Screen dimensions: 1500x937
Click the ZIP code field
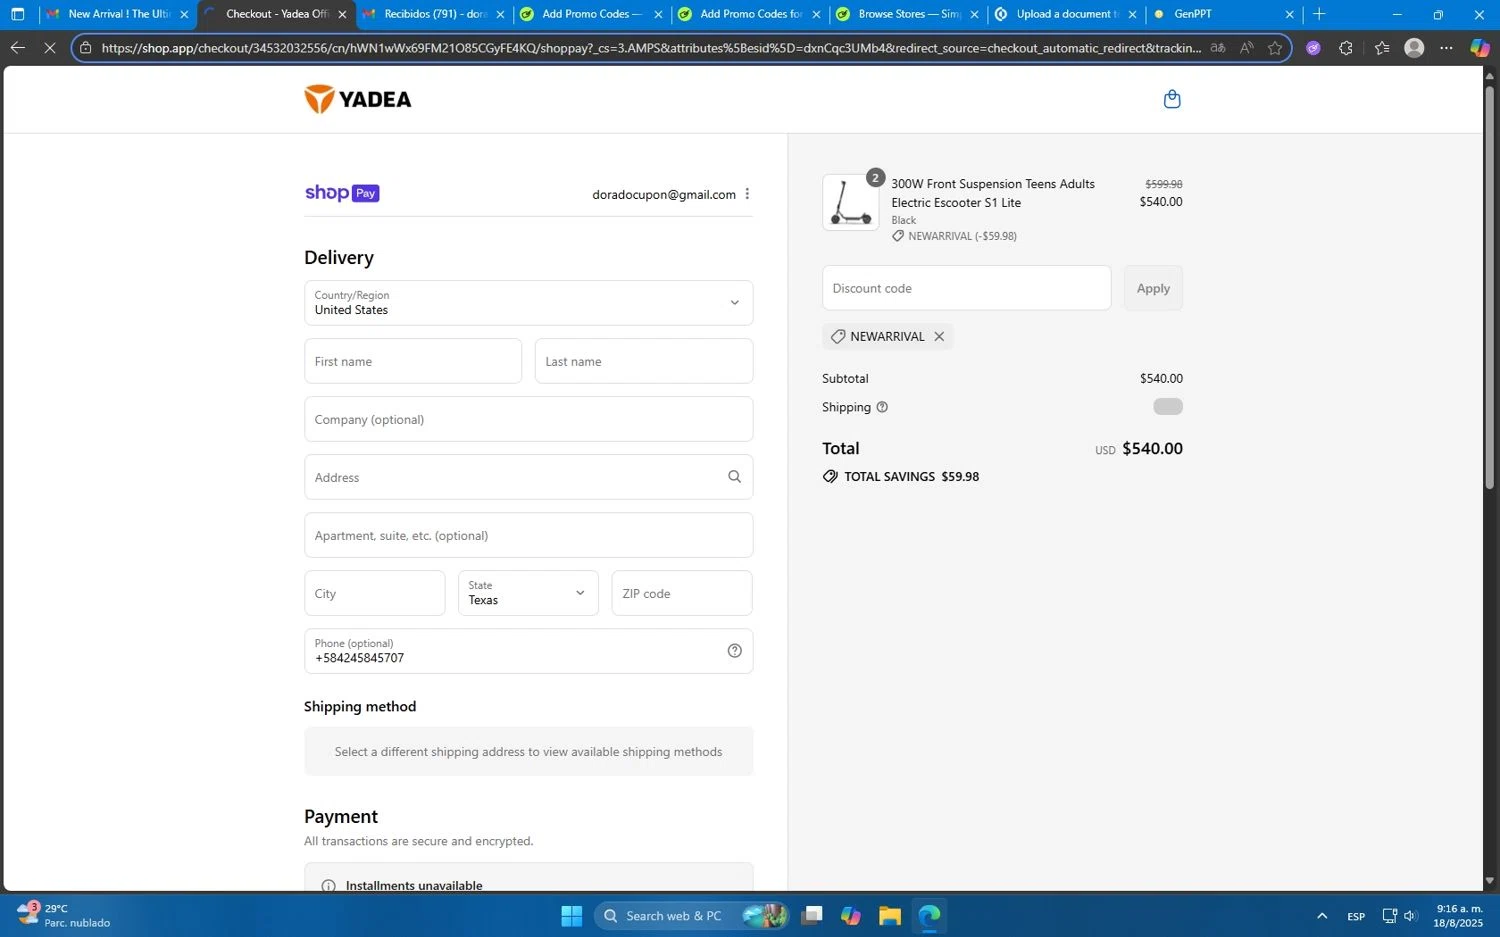click(682, 593)
